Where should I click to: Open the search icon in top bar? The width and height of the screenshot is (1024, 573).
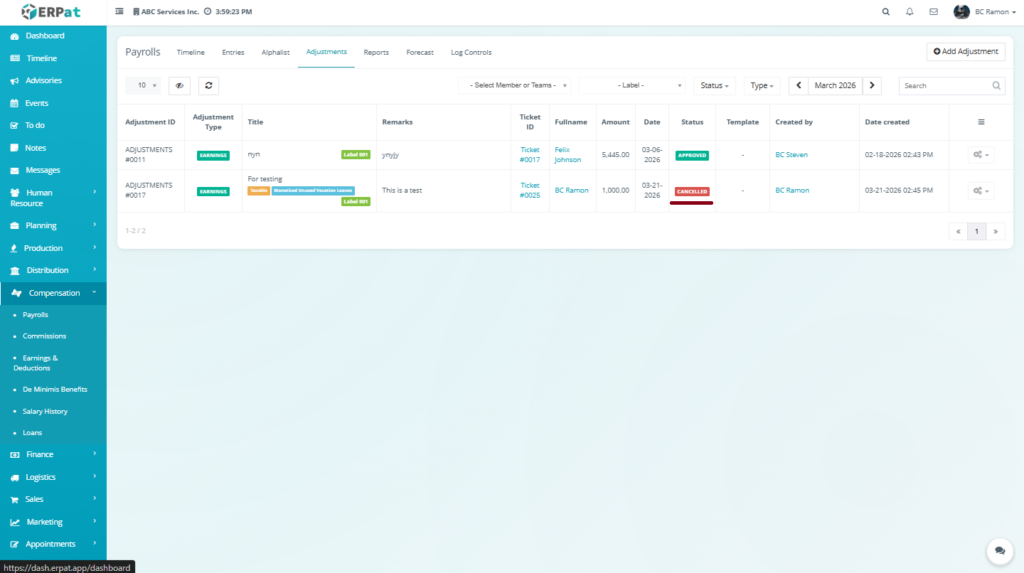[x=885, y=12]
